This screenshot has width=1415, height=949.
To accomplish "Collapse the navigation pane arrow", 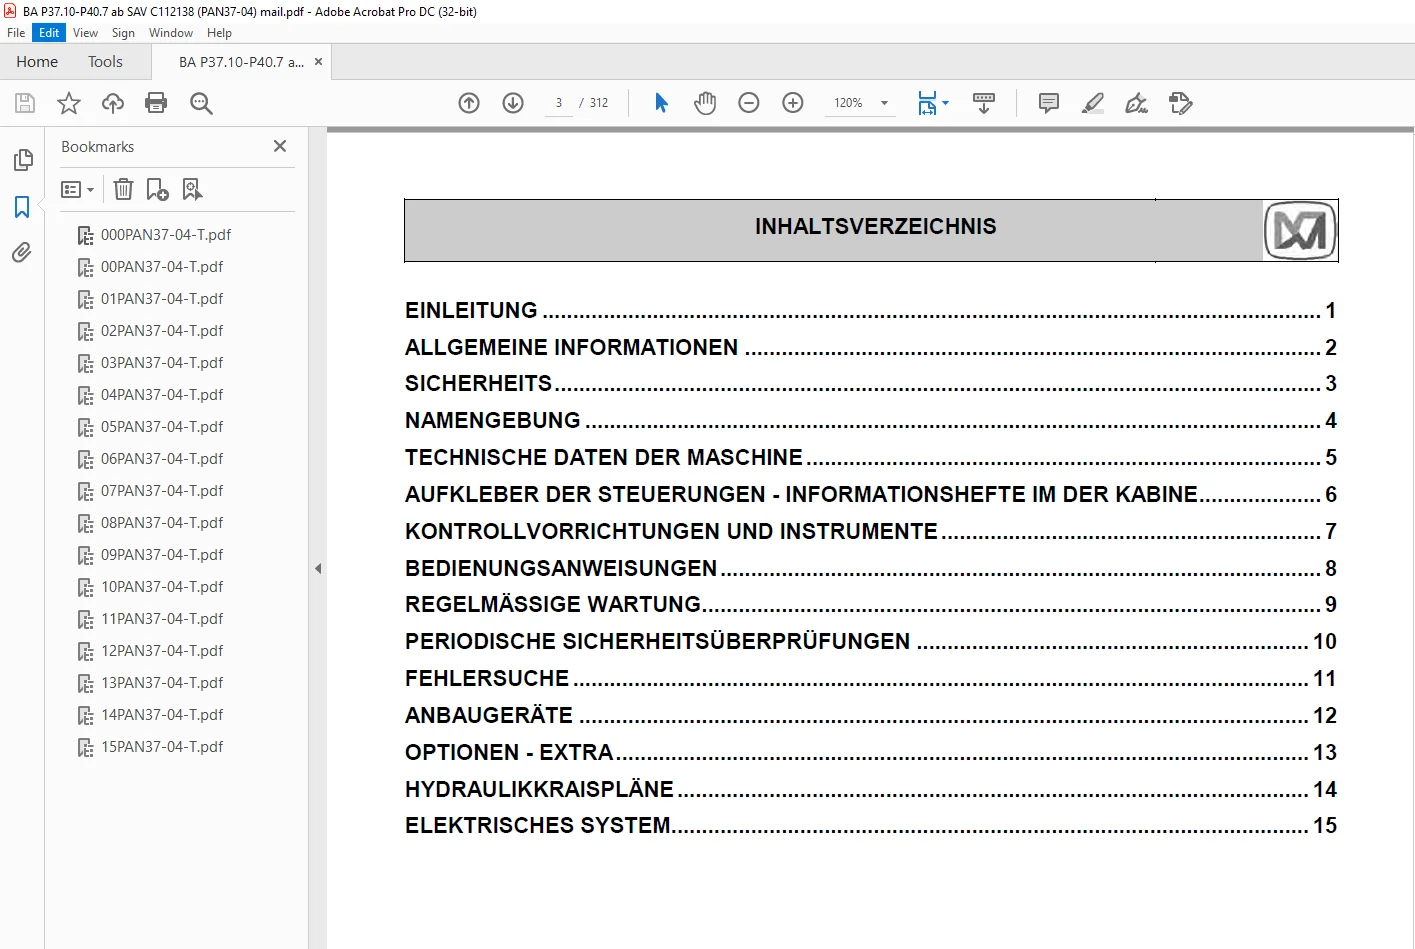I will pyautogui.click(x=318, y=568).
